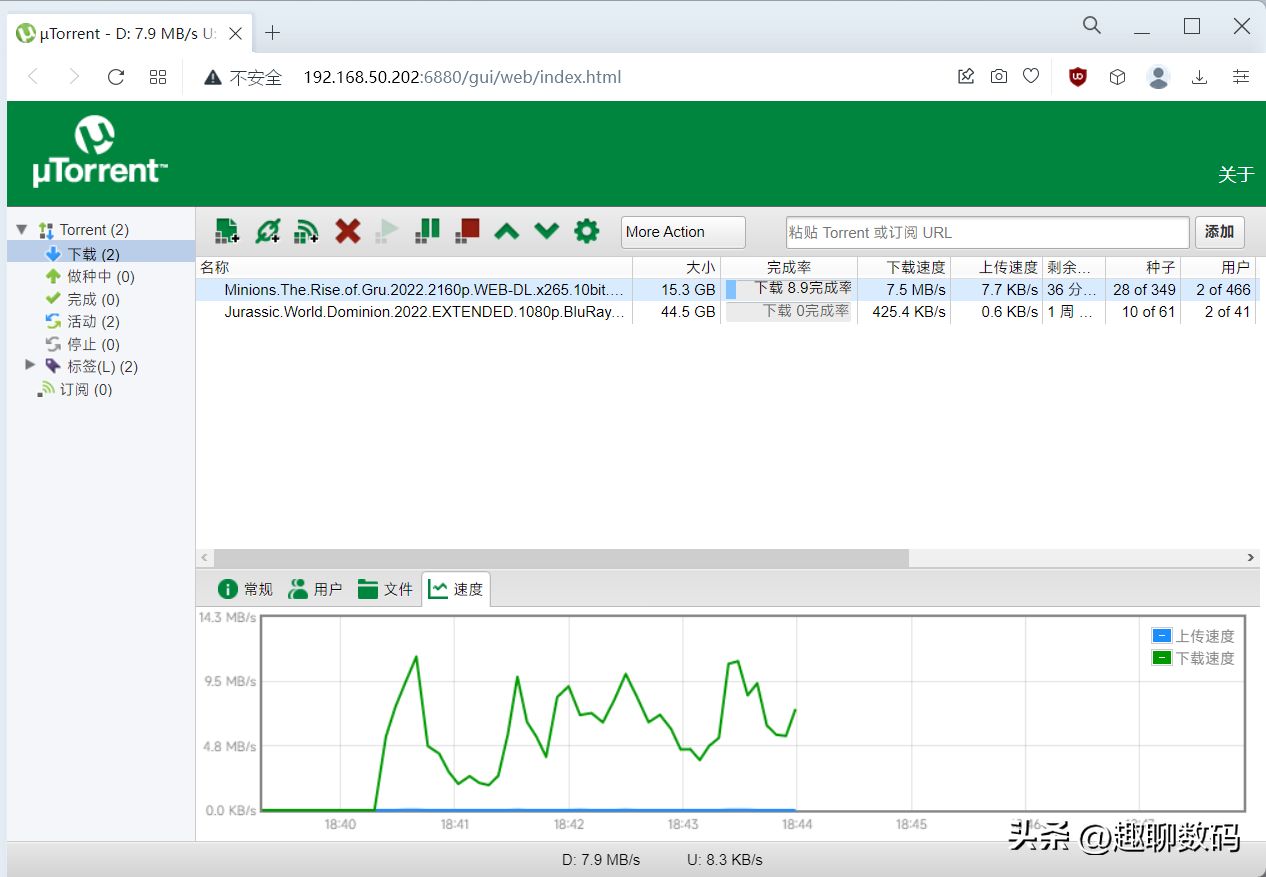Viewport: 1266px width, 877px height.
Task: Switch to the 用户 tab
Action: pos(315,589)
